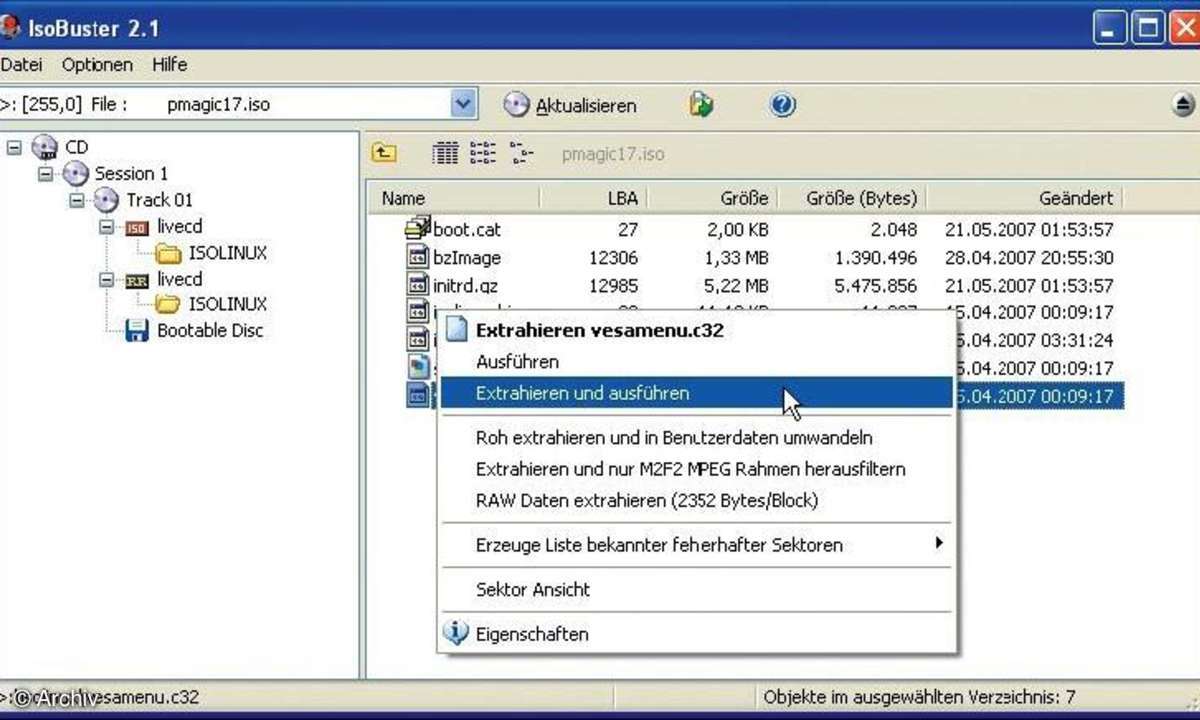The width and height of the screenshot is (1200, 720).
Task: Select the Session 1 disc icon
Action: coord(76,174)
